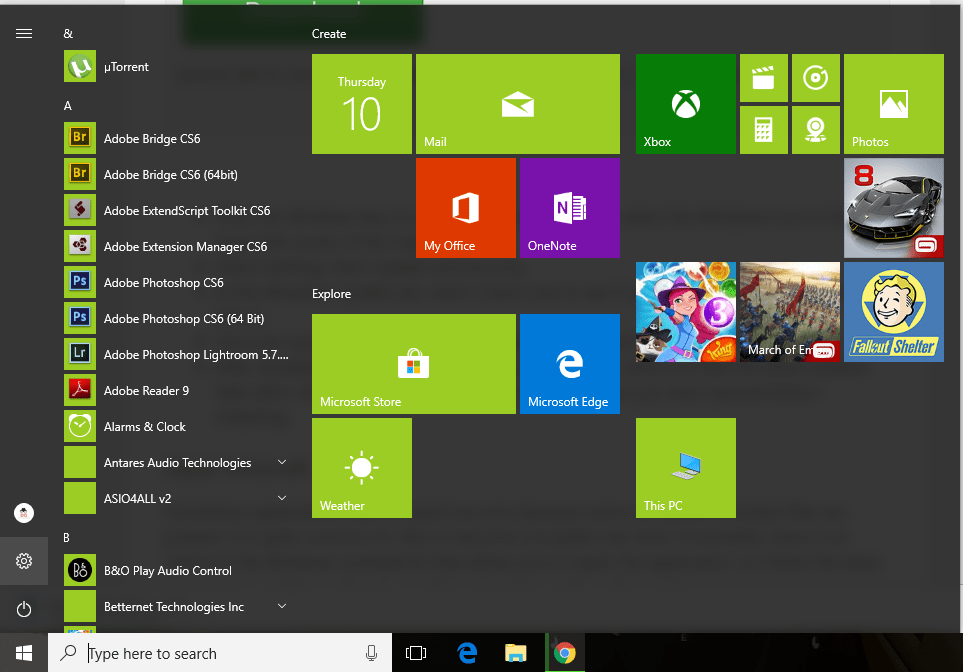This screenshot has width=963, height=672.
Task: Open B&O Play Audio Control
Action: (178, 571)
